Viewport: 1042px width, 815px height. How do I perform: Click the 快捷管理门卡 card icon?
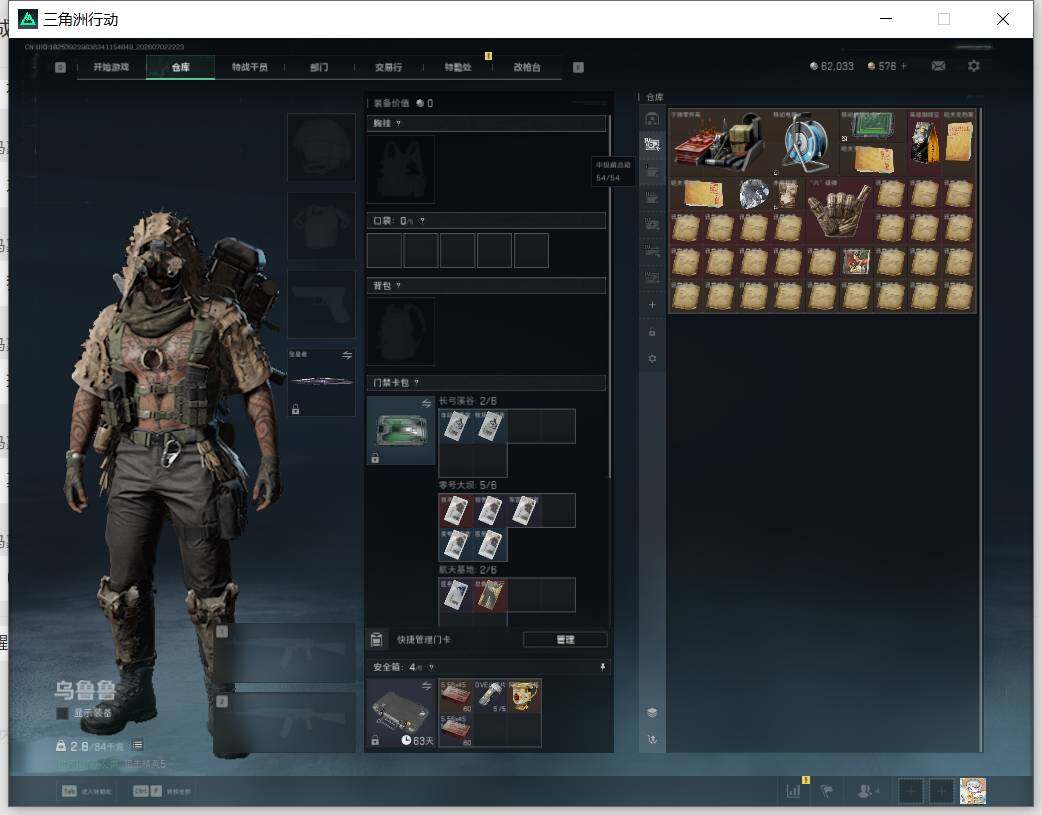(376, 640)
